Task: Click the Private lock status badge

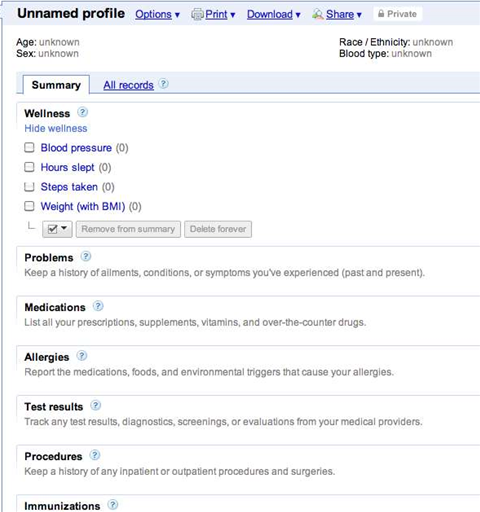Action: [x=398, y=14]
